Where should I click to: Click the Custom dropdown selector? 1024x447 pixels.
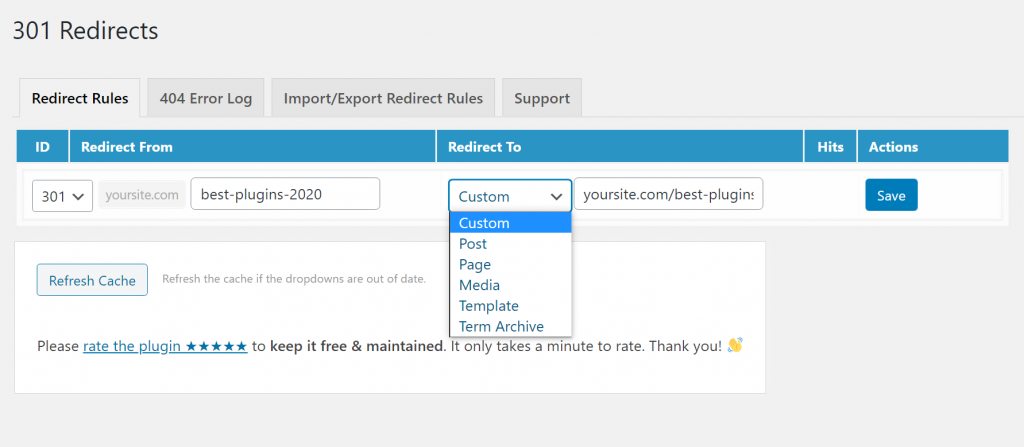click(x=510, y=196)
